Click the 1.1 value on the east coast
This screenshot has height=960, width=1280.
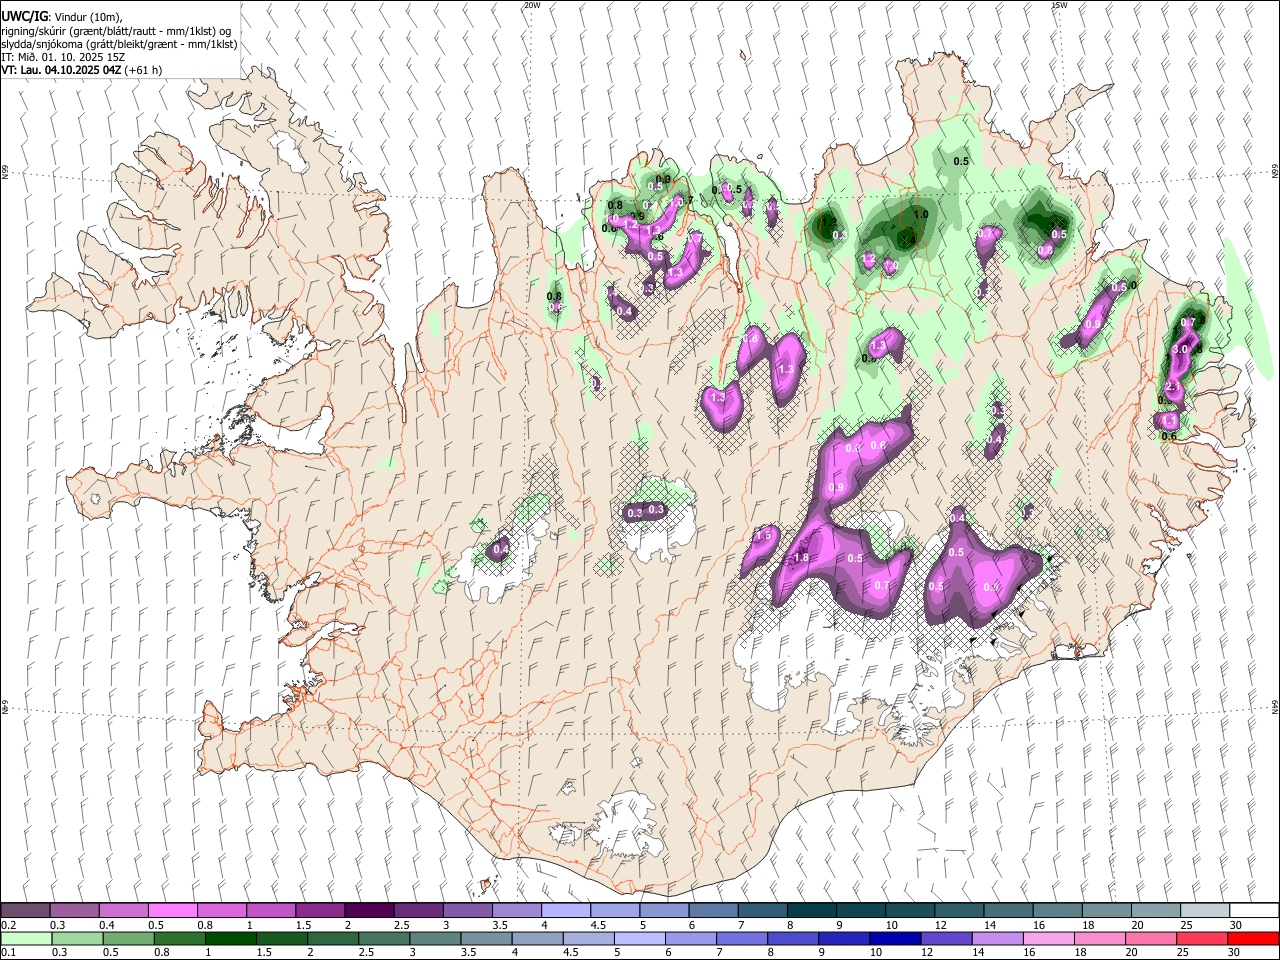1169,422
